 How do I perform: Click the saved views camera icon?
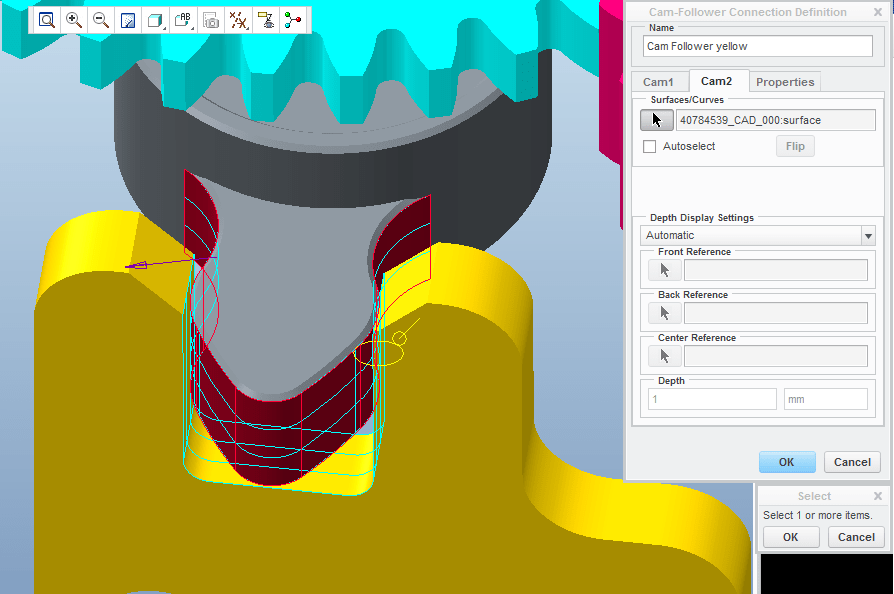coord(210,19)
